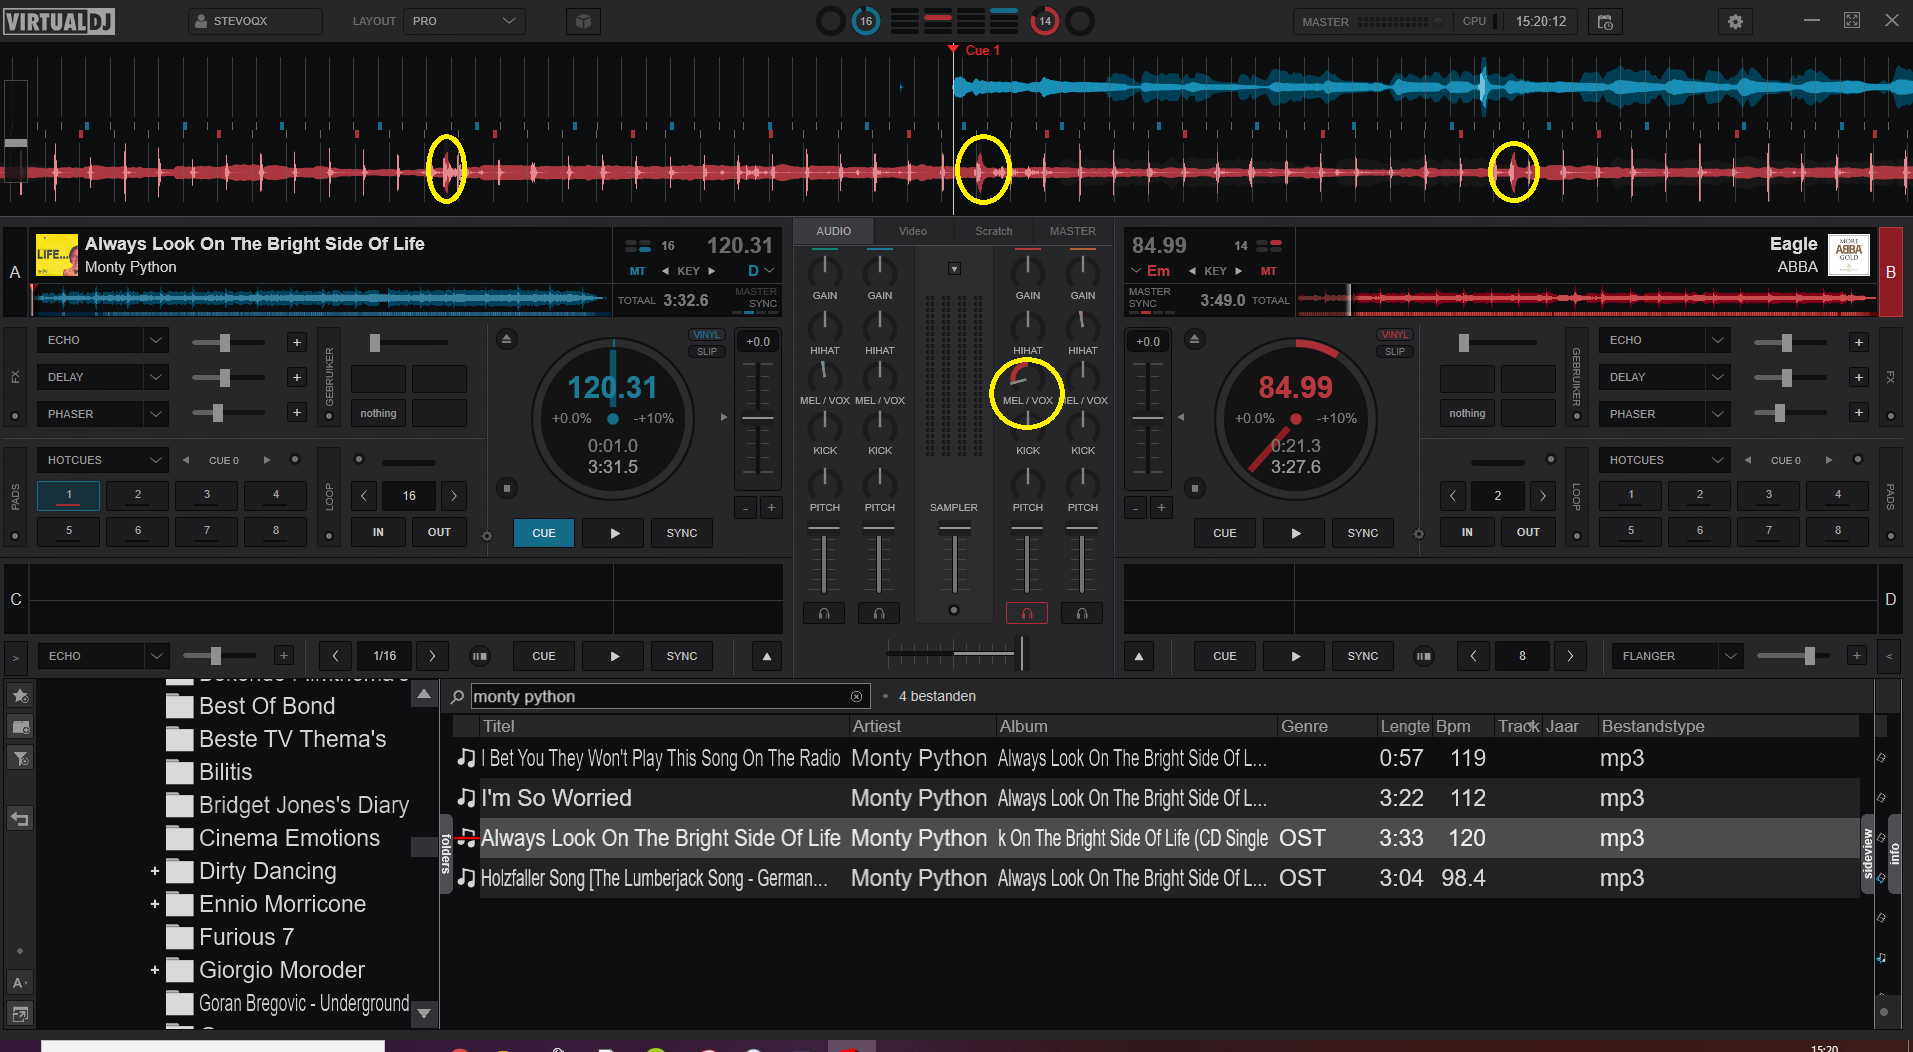
Task: Click the STEVOQX user login button
Action: (x=255, y=21)
